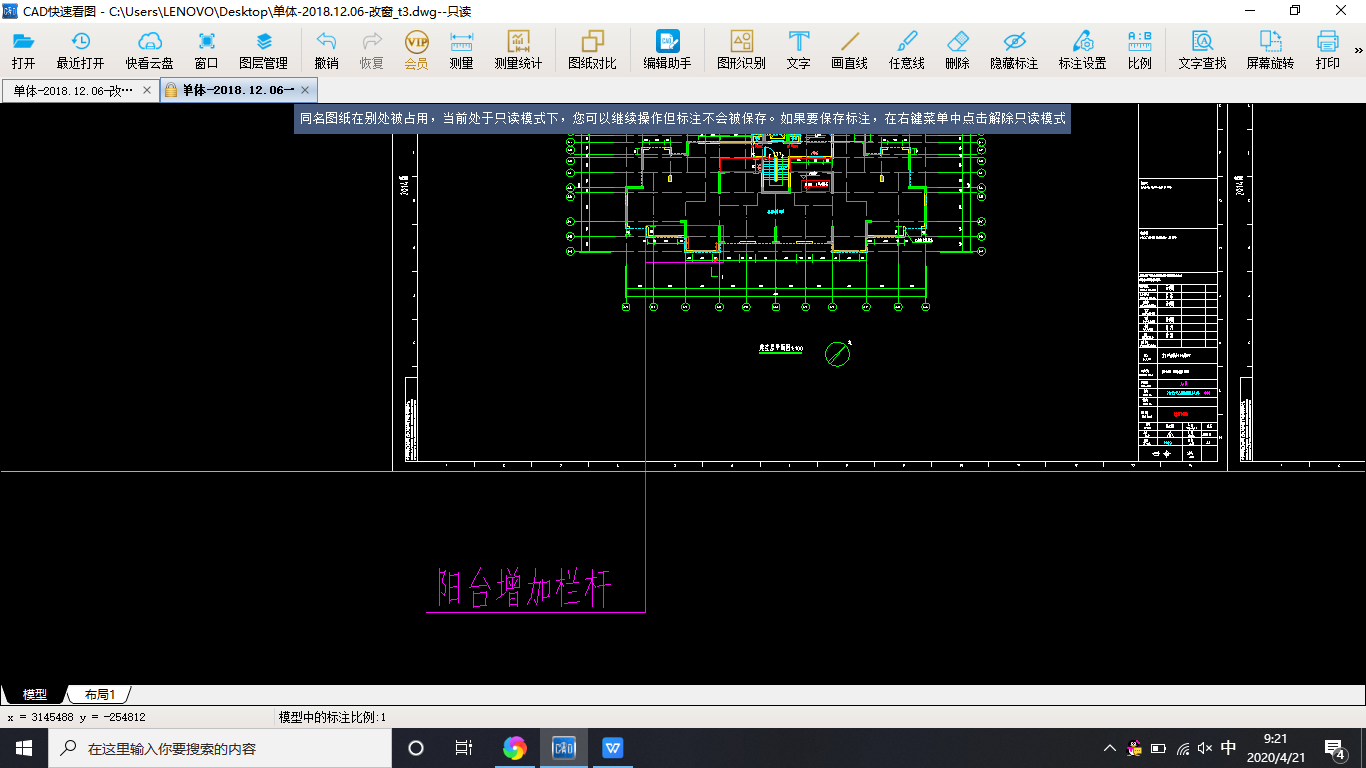This screenshot has height=768, width=1366.
Task: Toggle 隐藏标注 hide annotations
Action: 1014,50
